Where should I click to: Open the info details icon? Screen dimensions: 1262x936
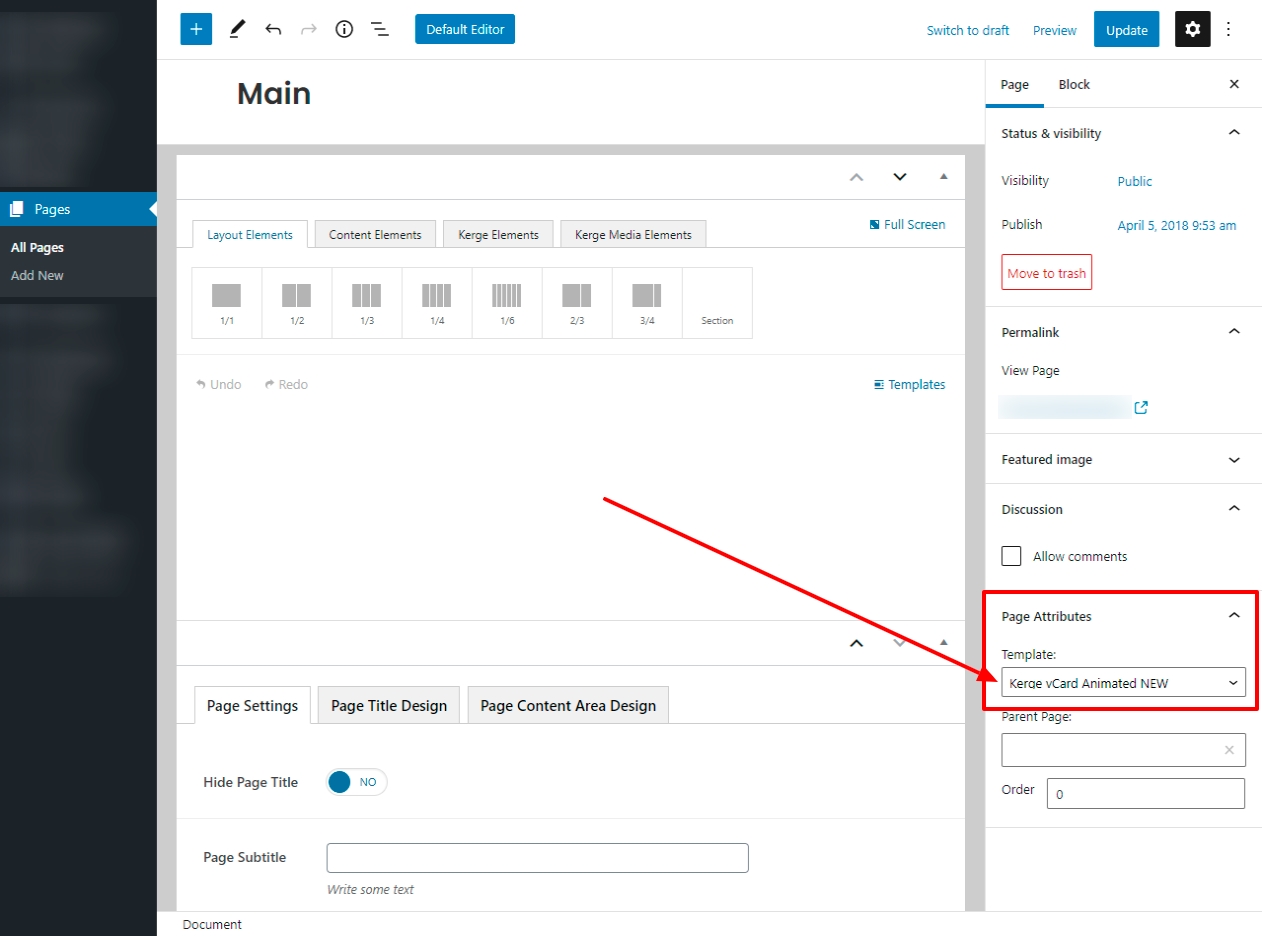pos(344,29)
